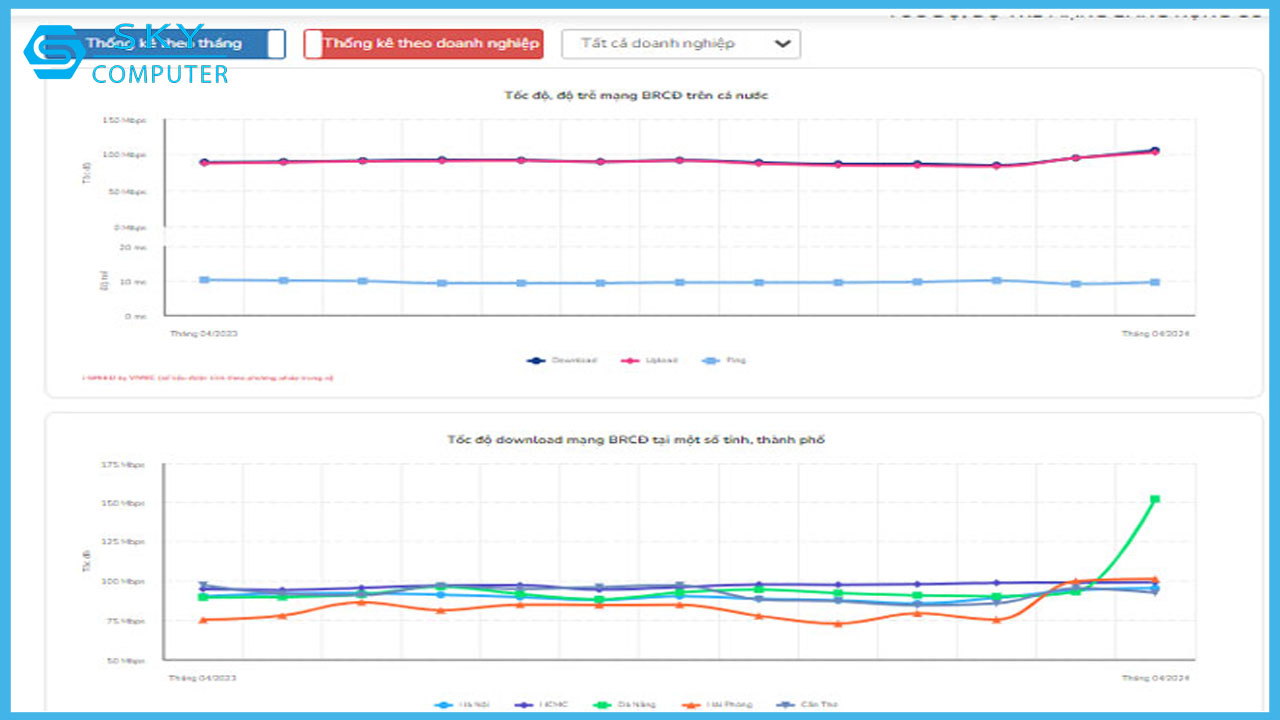Click the dropdown chevron arrow for enterprises
1280x720 pixels.
(783, 44)
